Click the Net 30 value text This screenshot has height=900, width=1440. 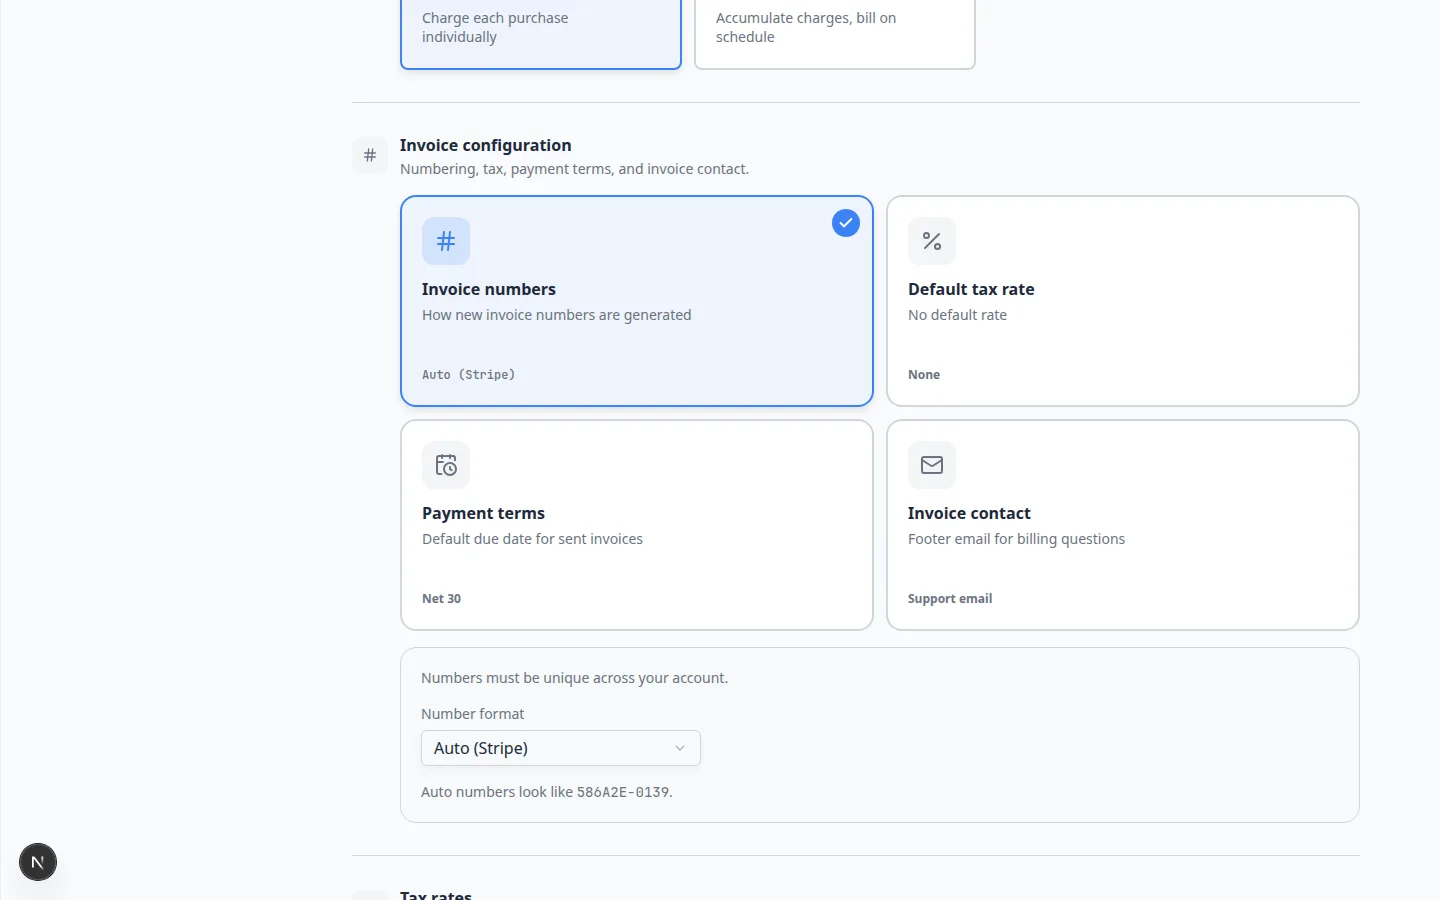click(441, 599)
